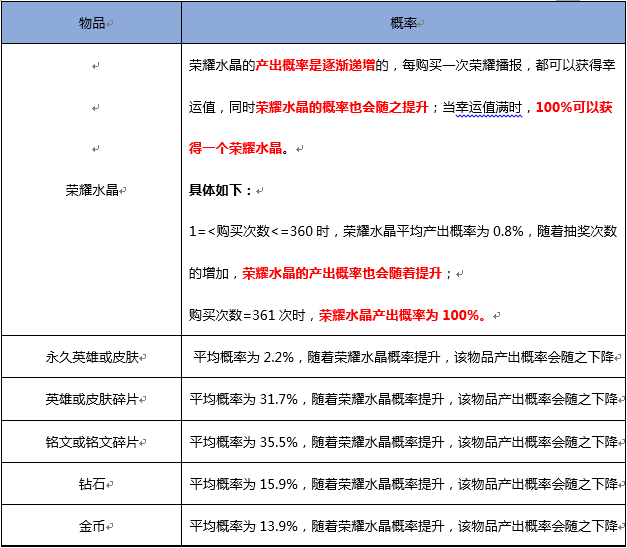Screen dimensions: 627x548
Task: Click the 概率 column header cell
Action: 402,22
